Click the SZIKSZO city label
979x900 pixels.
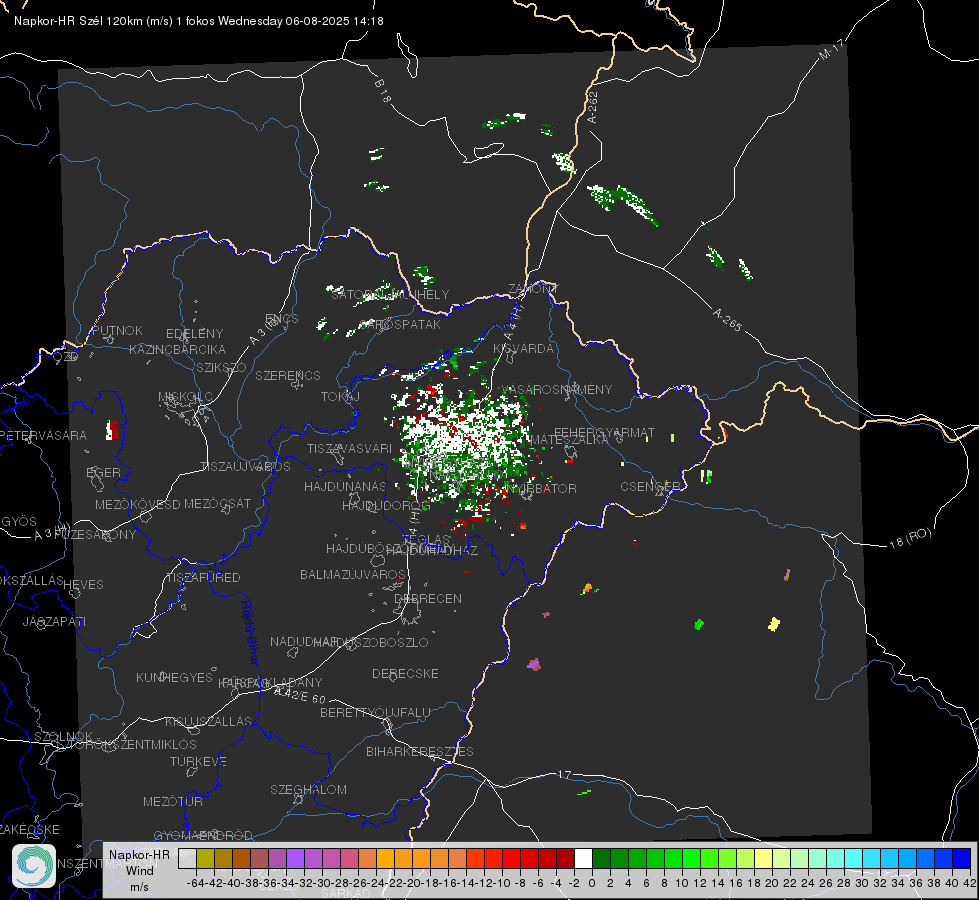pyautogui.click(x=221, y=367)
